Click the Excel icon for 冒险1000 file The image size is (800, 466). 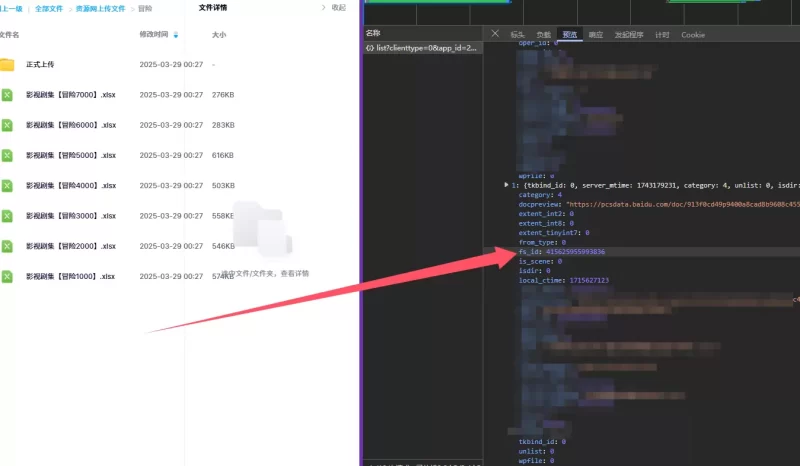[x=7, y=277]
